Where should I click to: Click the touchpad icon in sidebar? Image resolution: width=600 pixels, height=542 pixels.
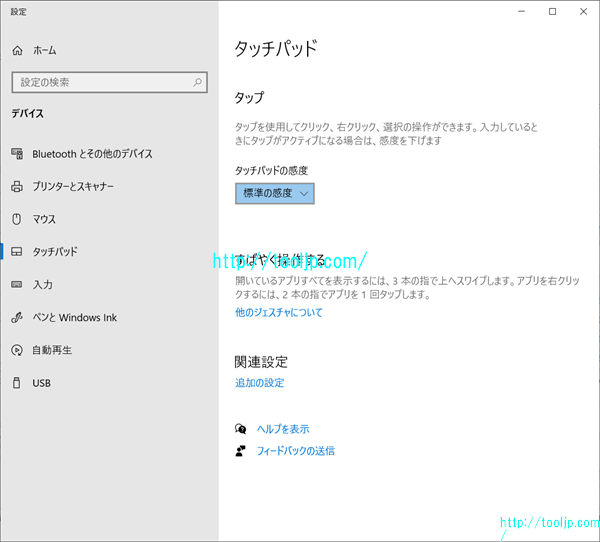click(16, 251)
